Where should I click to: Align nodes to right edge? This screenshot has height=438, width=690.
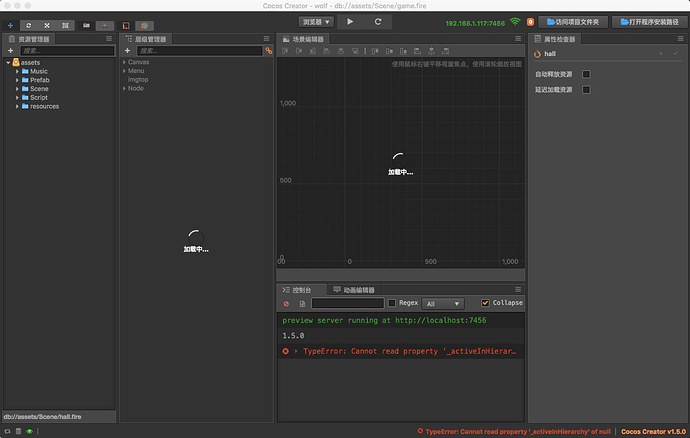[355, 51]
